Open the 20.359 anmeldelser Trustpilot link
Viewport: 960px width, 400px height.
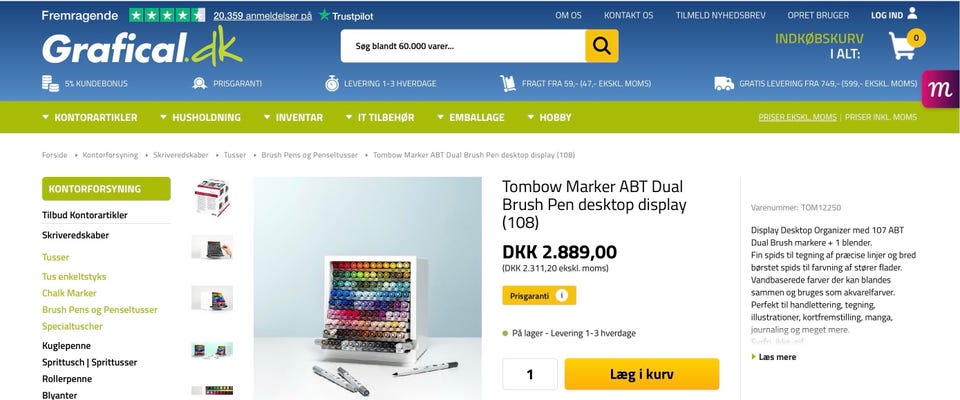click(x=263, y=16)
